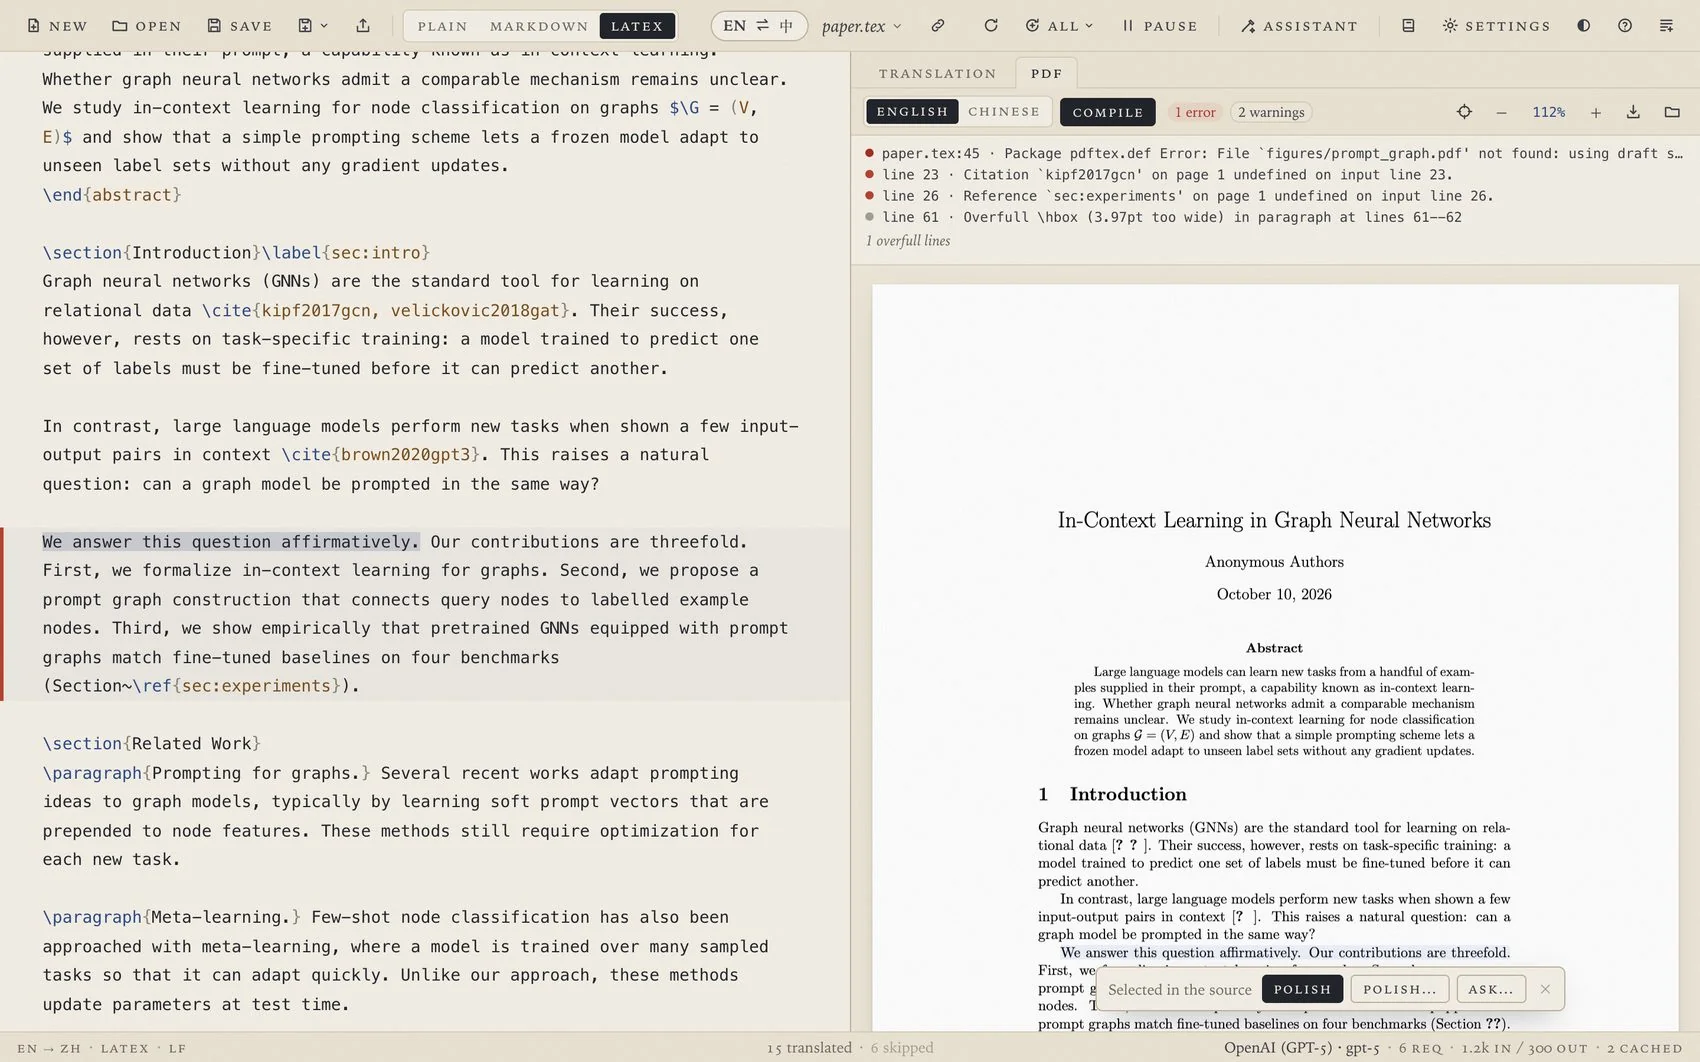Click the line 23 citation warning

coord(1275,175)
